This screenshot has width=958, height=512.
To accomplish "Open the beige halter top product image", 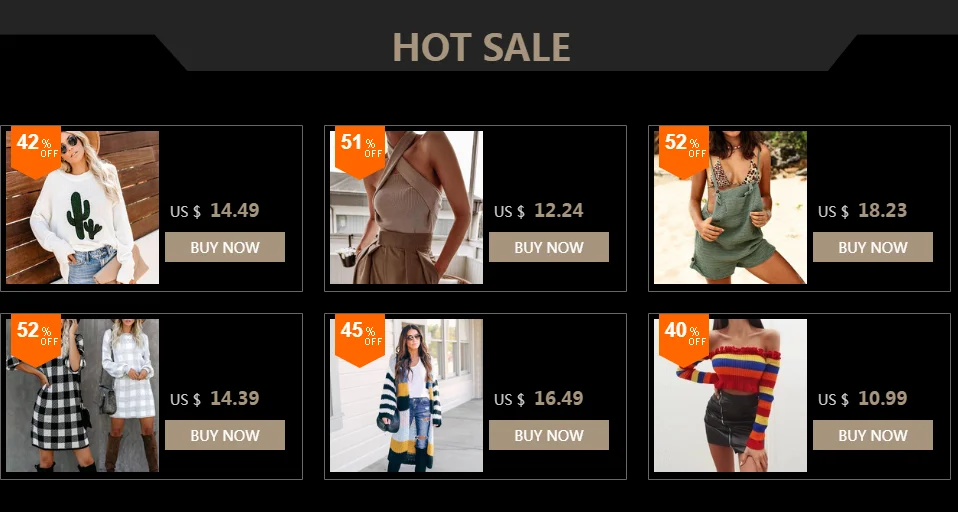I will 406,207.
